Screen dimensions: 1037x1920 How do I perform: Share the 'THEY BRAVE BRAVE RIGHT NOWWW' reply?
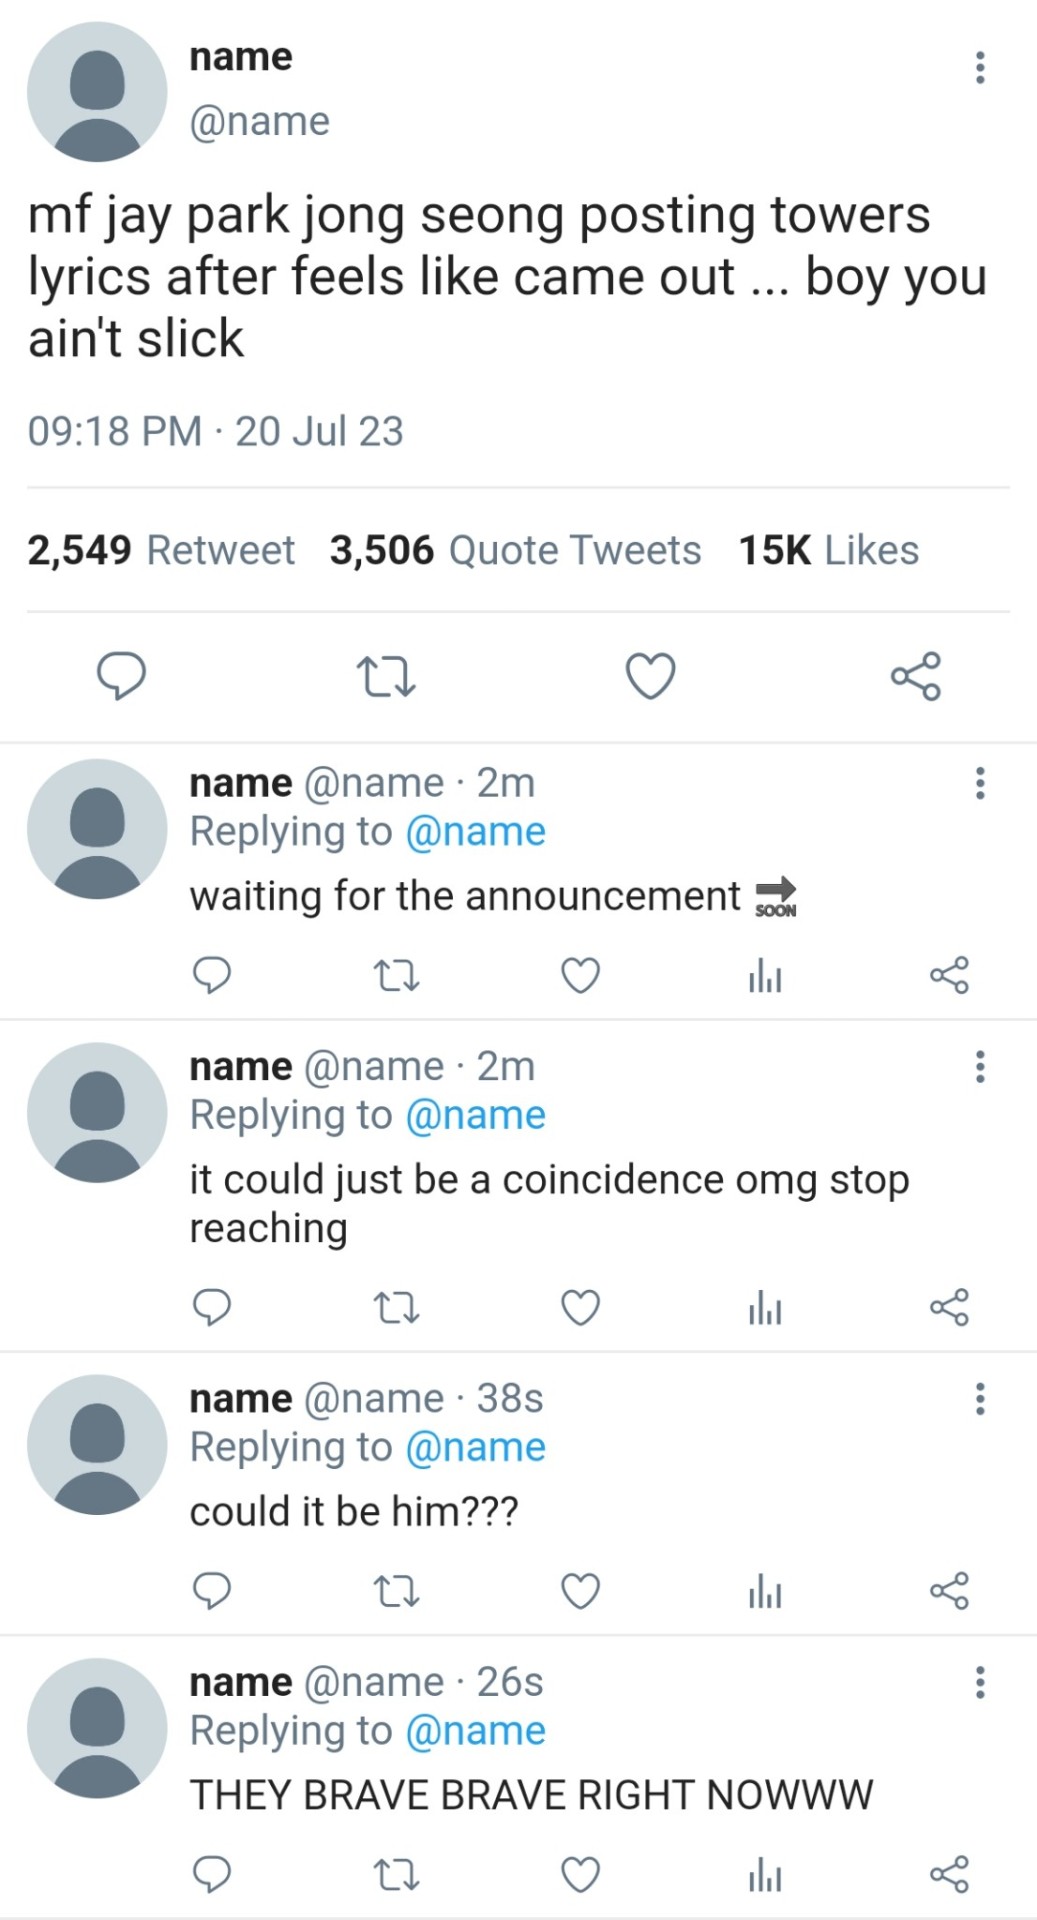tap(949, 1874)
